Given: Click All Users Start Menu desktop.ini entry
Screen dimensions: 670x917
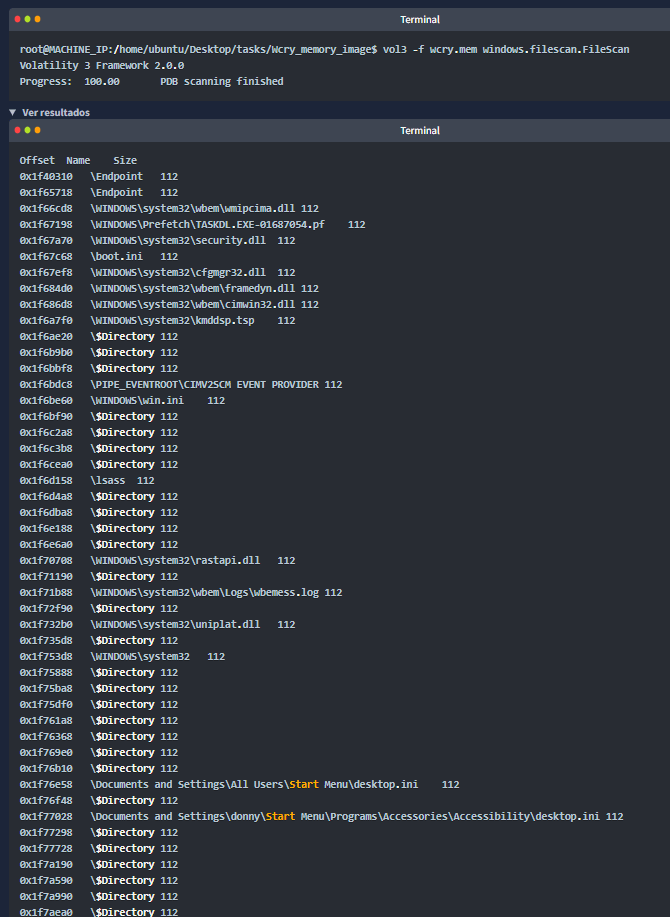Looking at the screenshot, I should [x=254, y=784].
